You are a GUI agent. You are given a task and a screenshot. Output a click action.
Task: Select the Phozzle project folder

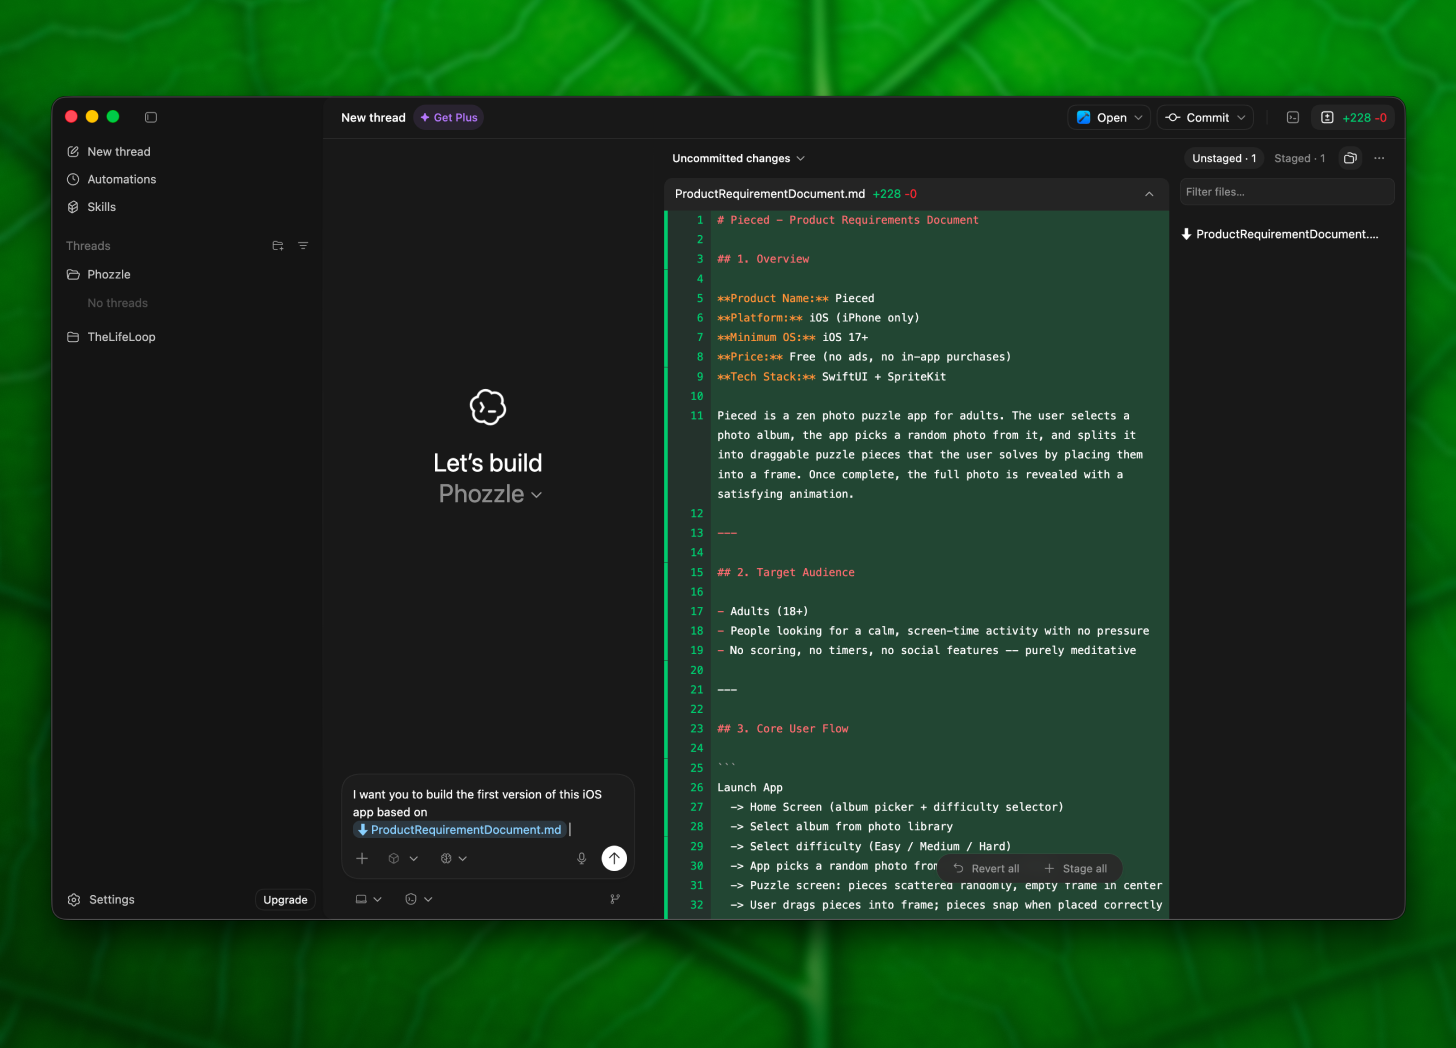pyautogui.click(x=98, y=275)
